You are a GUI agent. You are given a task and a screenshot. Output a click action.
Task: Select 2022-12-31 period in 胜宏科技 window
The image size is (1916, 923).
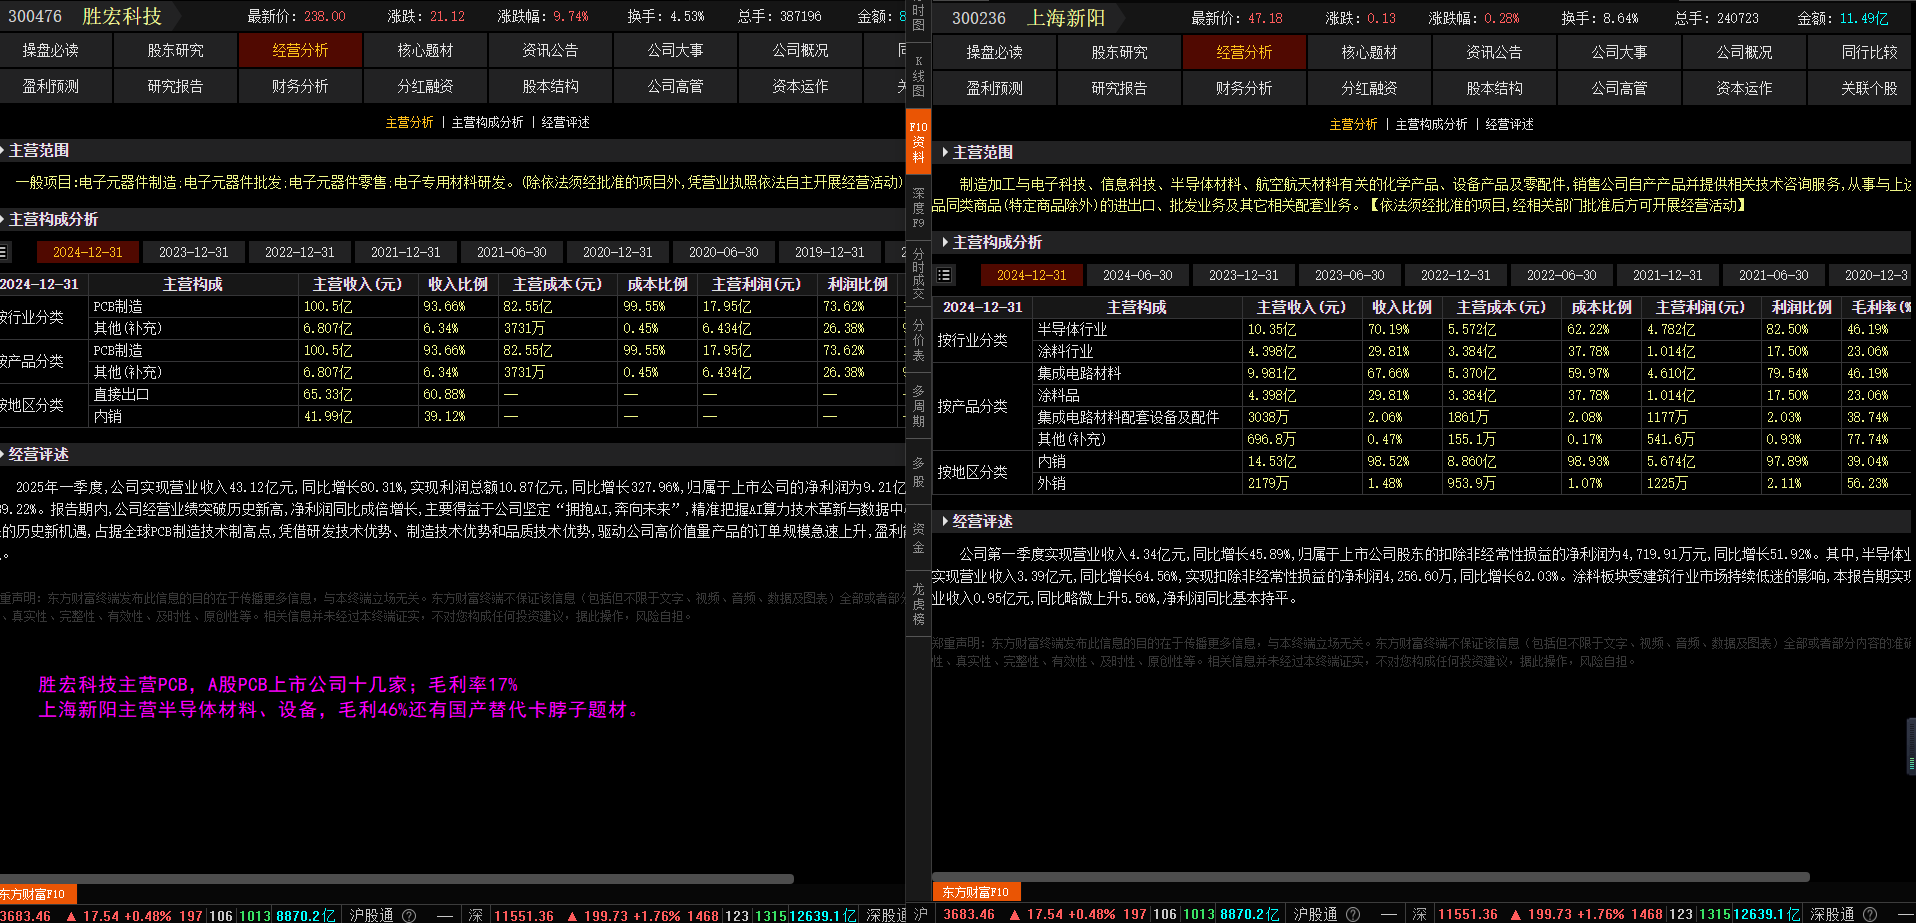coord(300,252)
